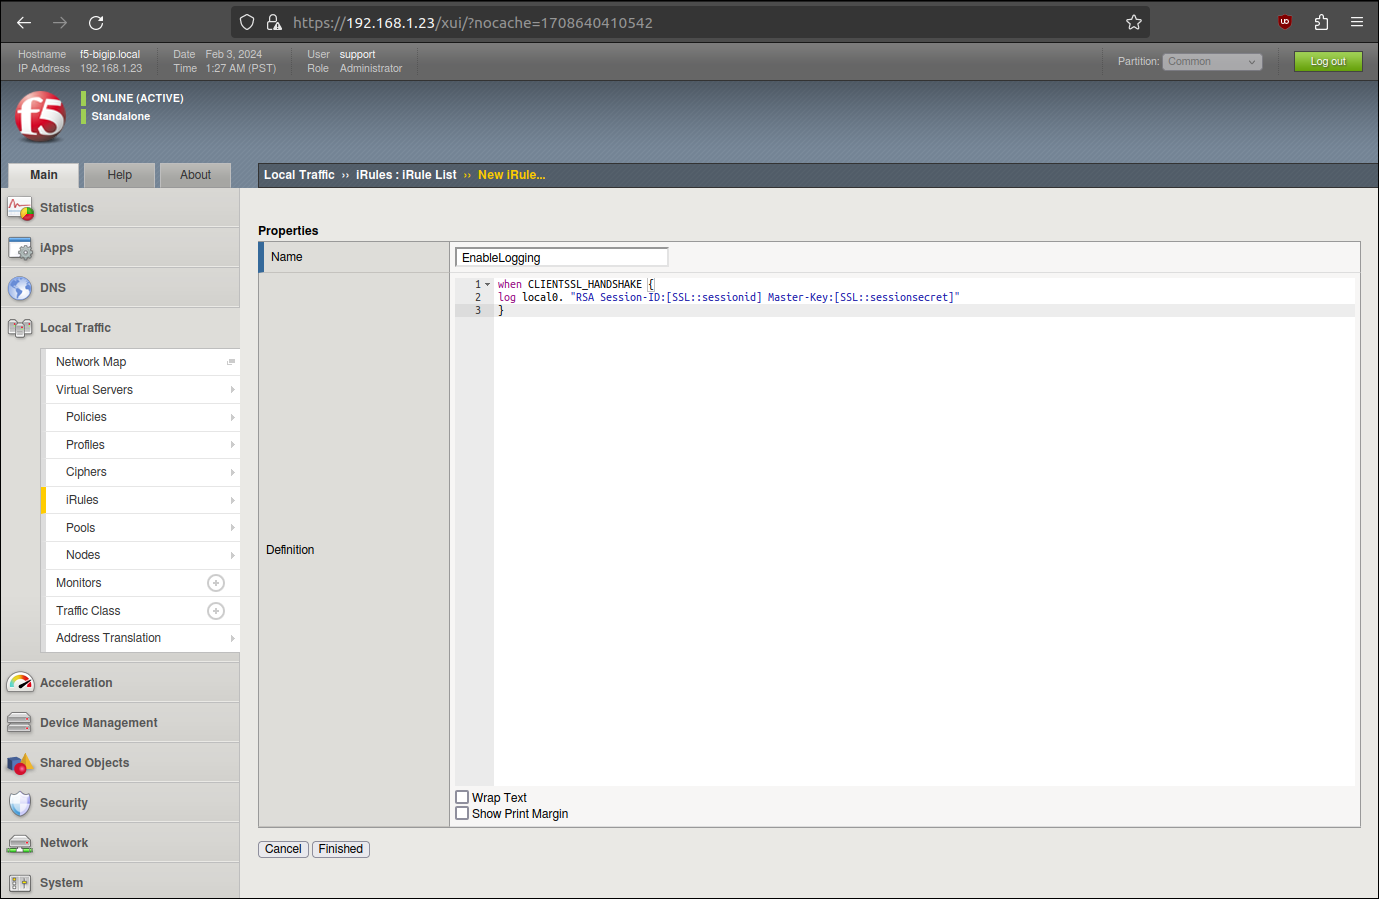Collapse code block at line 1 fold arrow

click(x=488, y=285)
